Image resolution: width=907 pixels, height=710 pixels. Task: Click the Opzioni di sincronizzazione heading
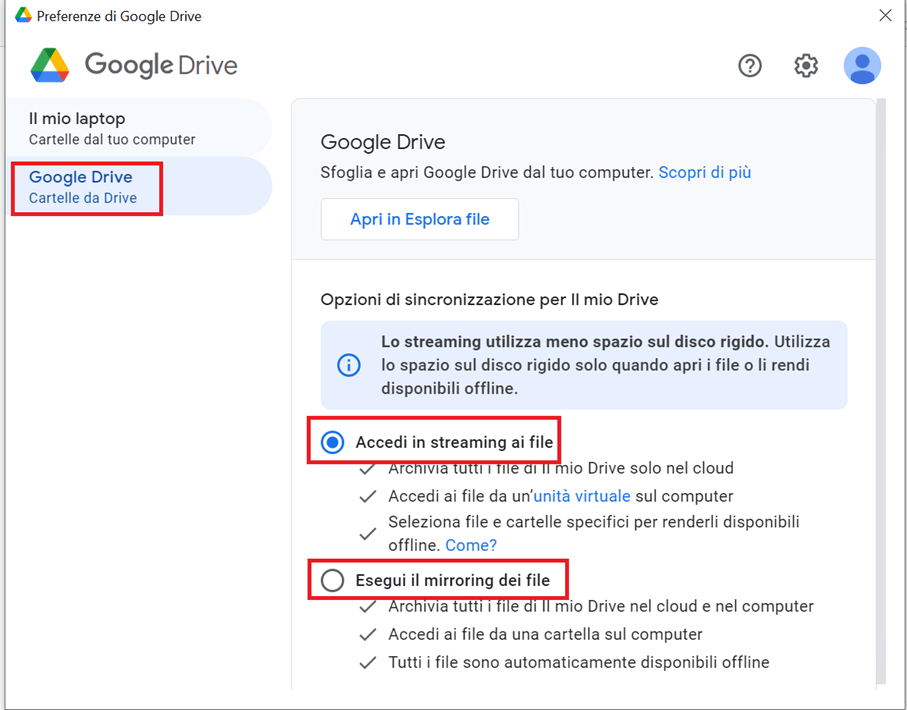(x=489, y=299)
